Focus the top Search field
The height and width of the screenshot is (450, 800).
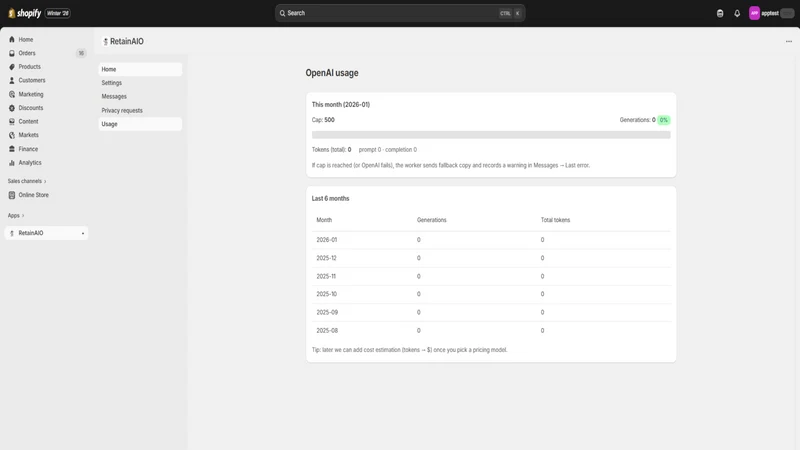click(x=400, y=13)
